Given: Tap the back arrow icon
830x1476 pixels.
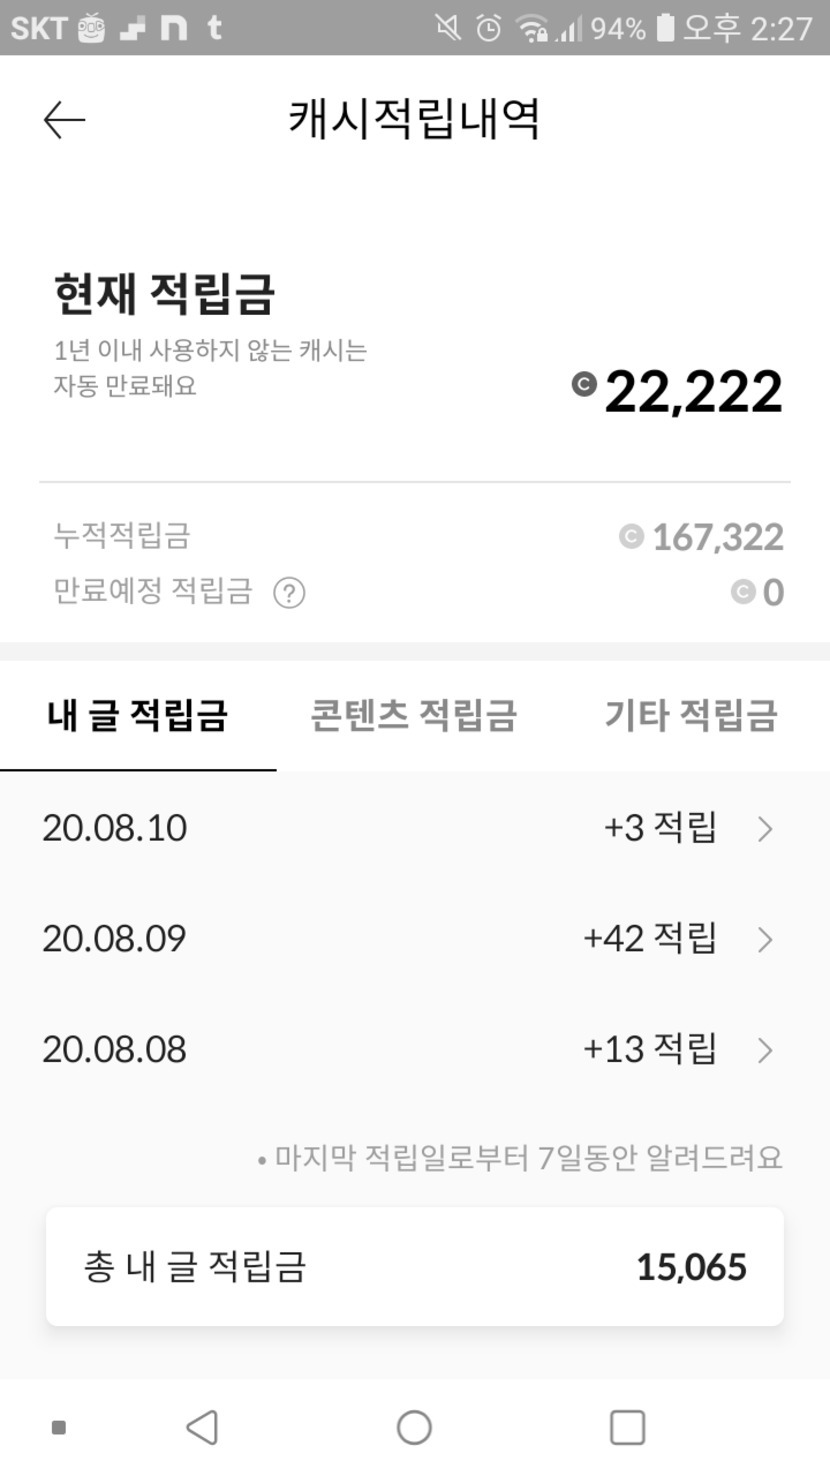Looking at the screenshot, I should coord(65,120).
